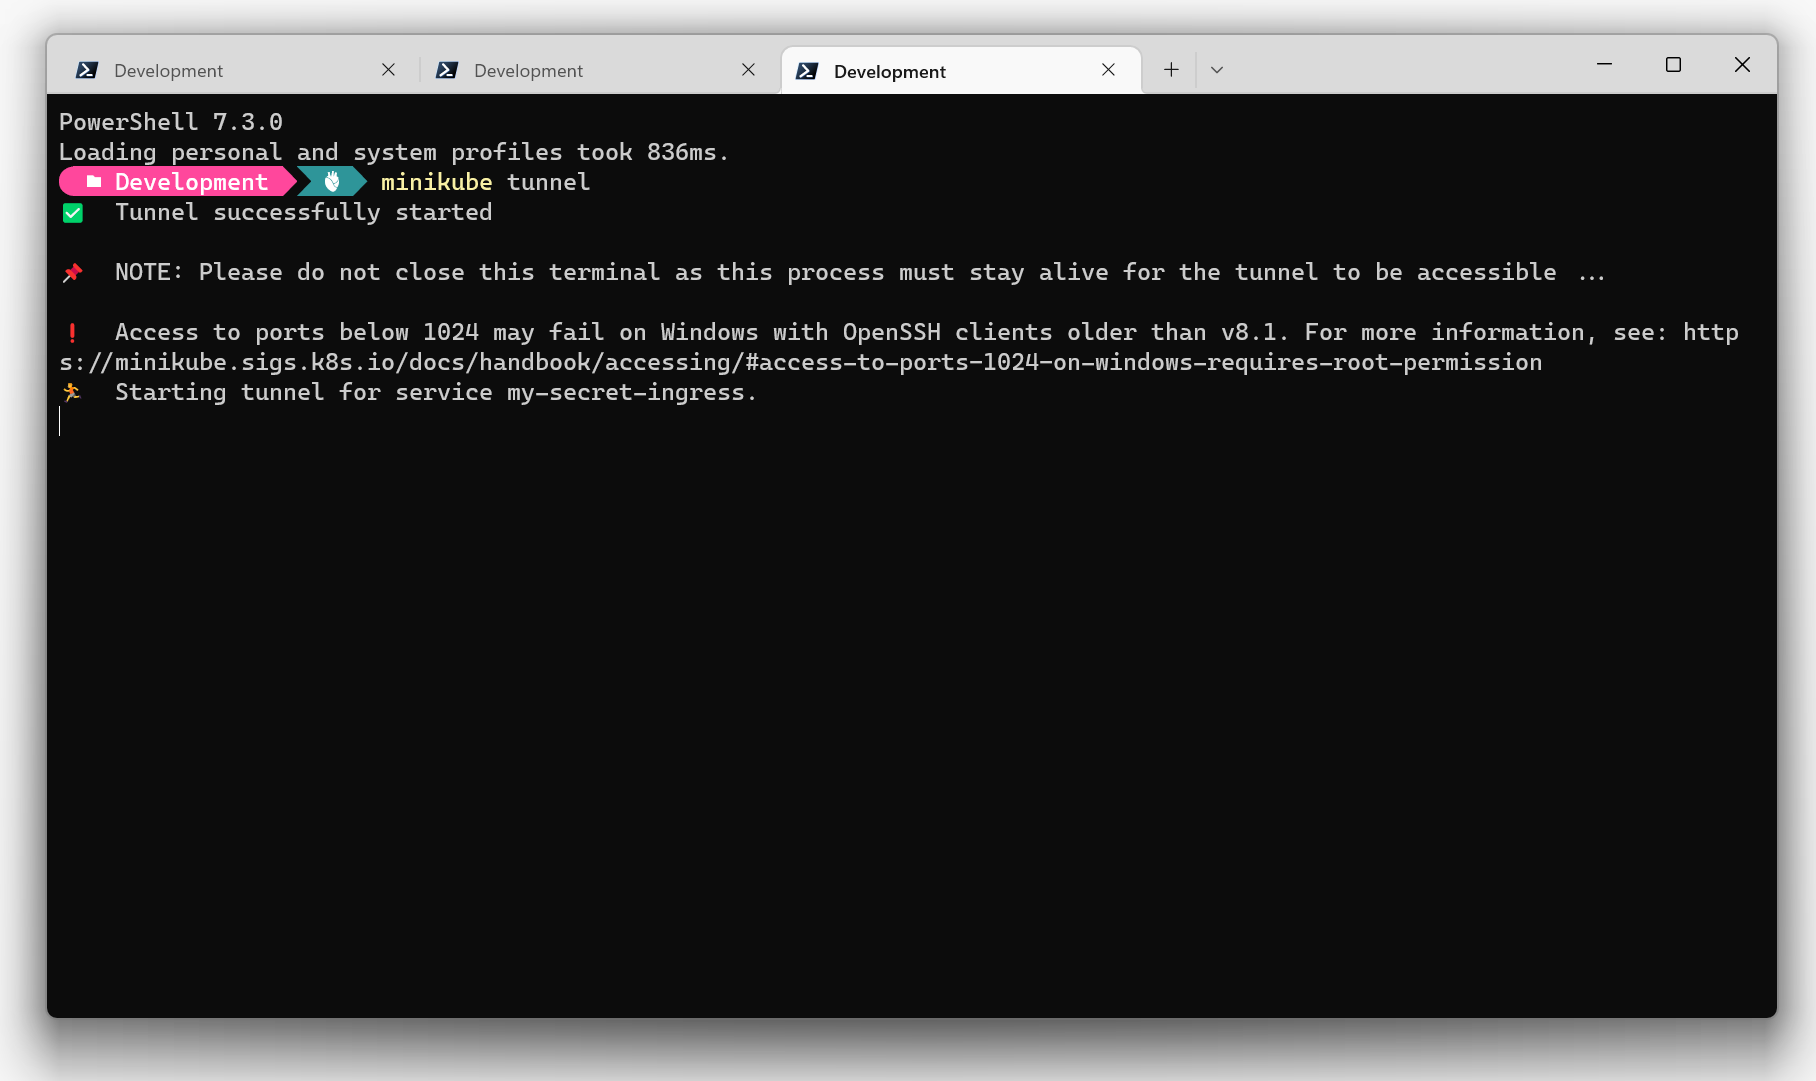Close the active third Development tab
The height and width of the screenshot is (1081, 1816).
(1108, 70)
